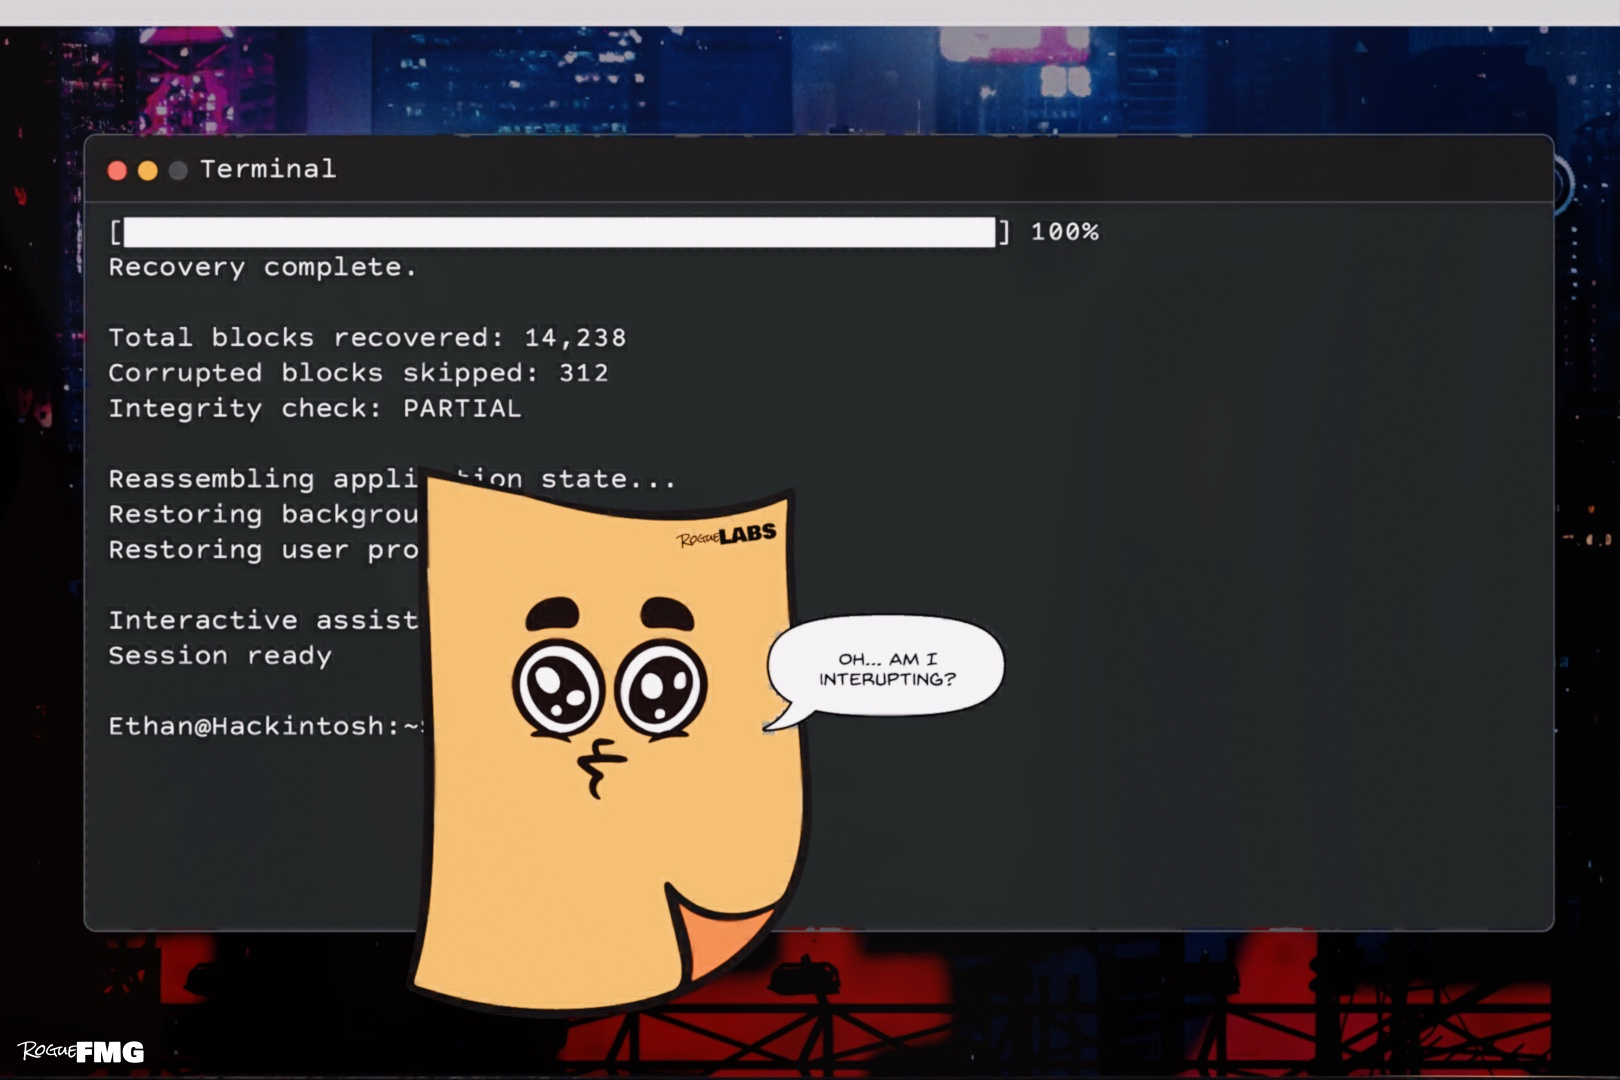The height and width of the screenshot is (1080, 1620).
Task: Click the 'Integrity check: PARTIAL' line
Action: point(315,409)
